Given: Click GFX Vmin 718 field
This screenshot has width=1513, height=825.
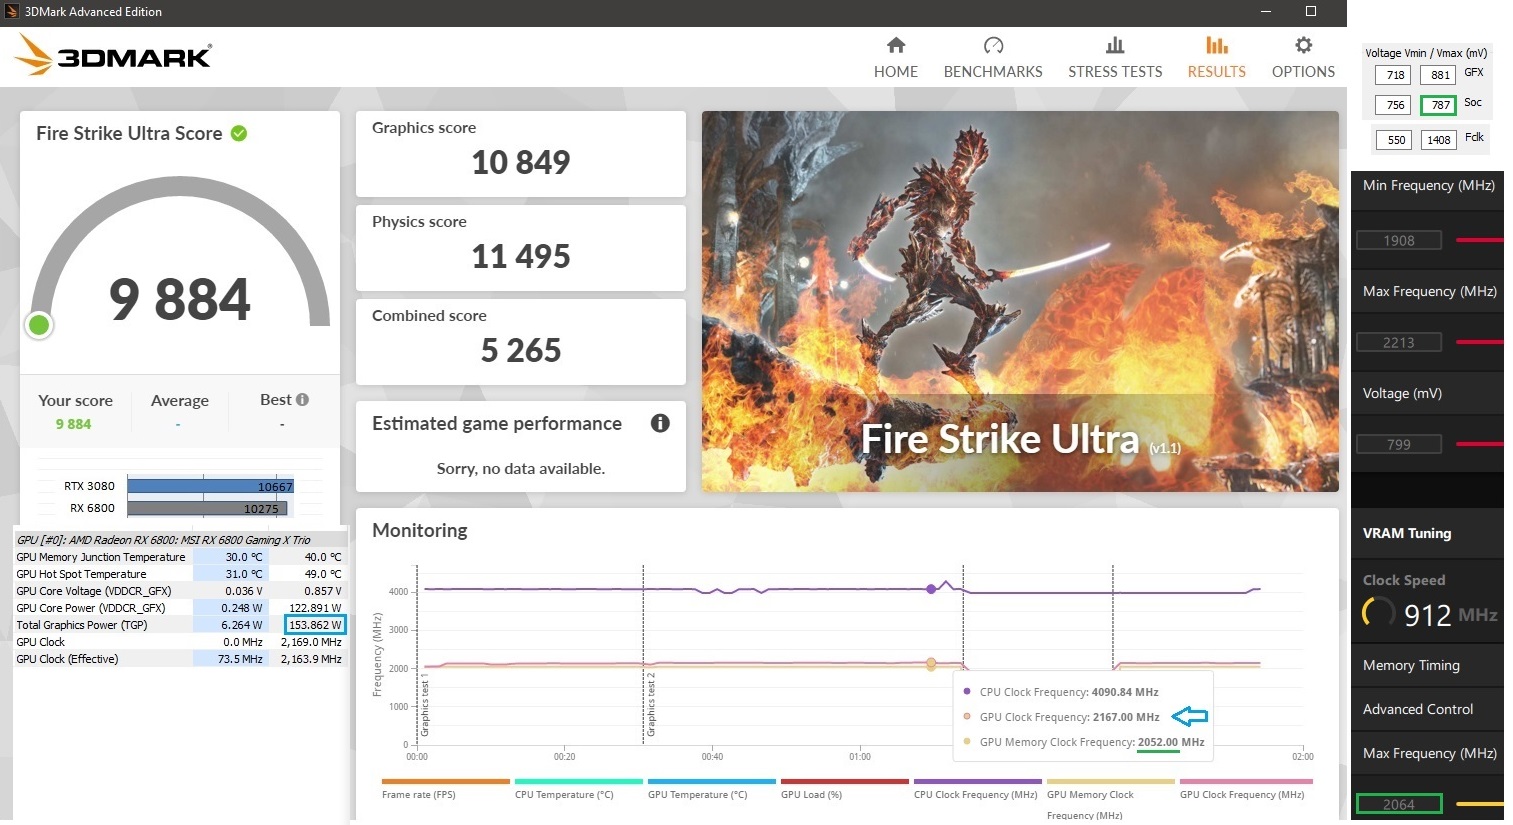Looking at the screenshot, I should pos(1394,75).
